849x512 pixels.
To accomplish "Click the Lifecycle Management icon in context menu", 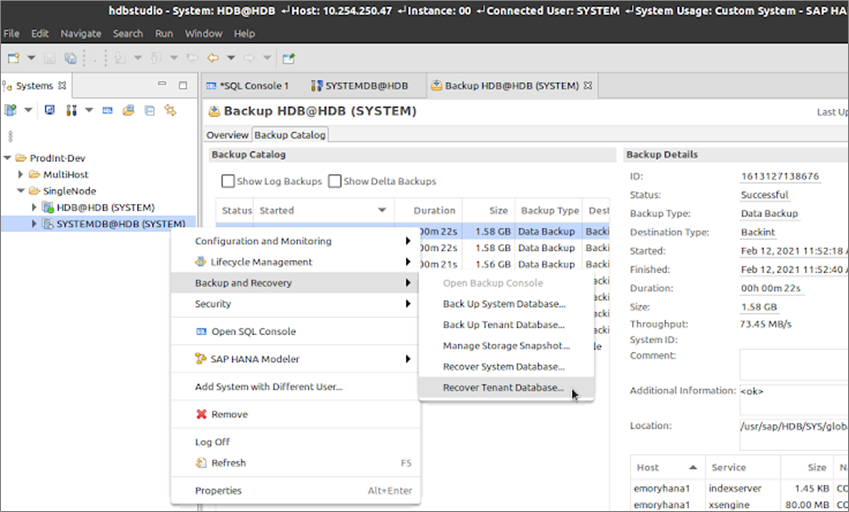I will (201, 262).
